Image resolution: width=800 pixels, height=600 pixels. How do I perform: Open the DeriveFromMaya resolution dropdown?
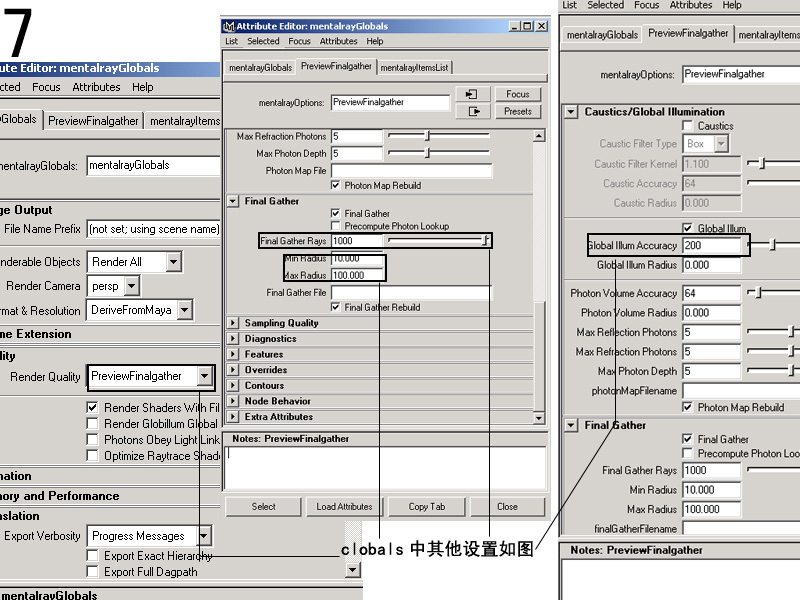click(x=185, y=310)
